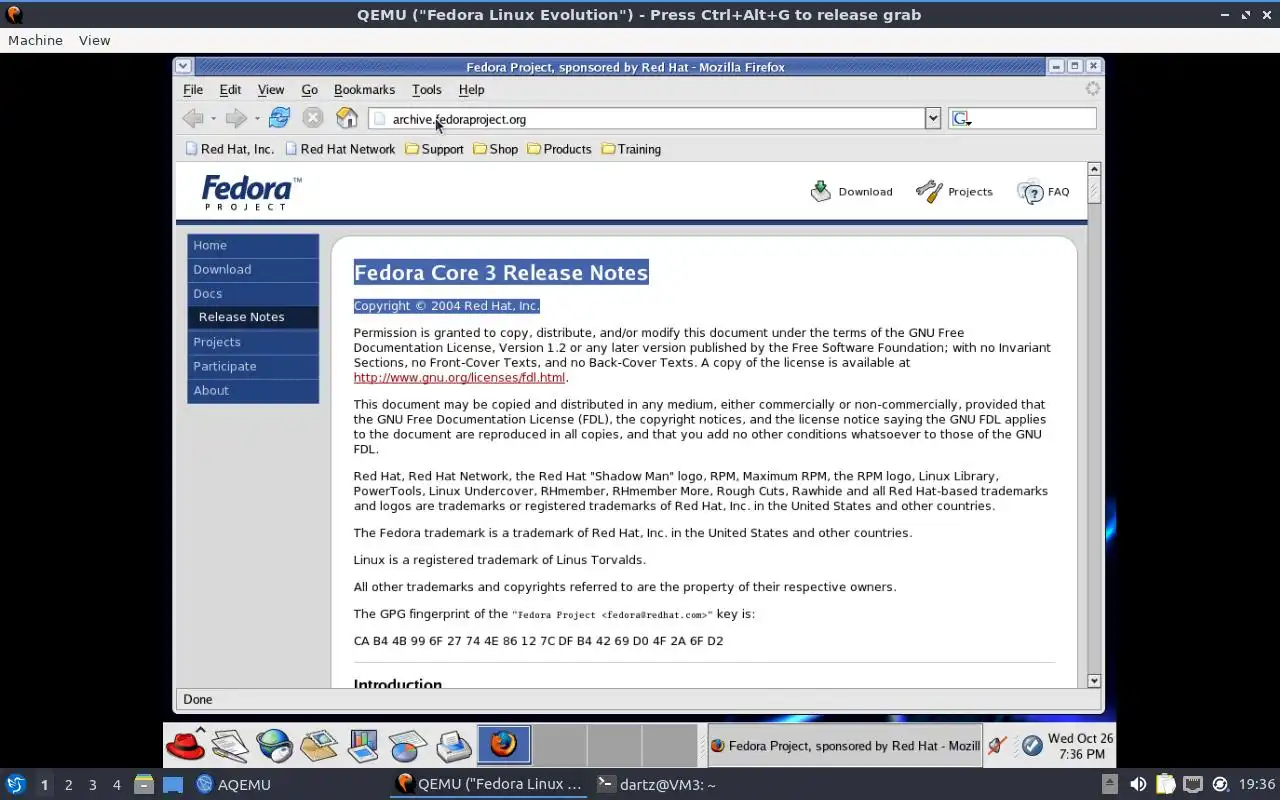This screenshot has height=800, width=1280.
Task: Click the Firefox icon in workspace switcher
Action: click(x=504, y=745)
